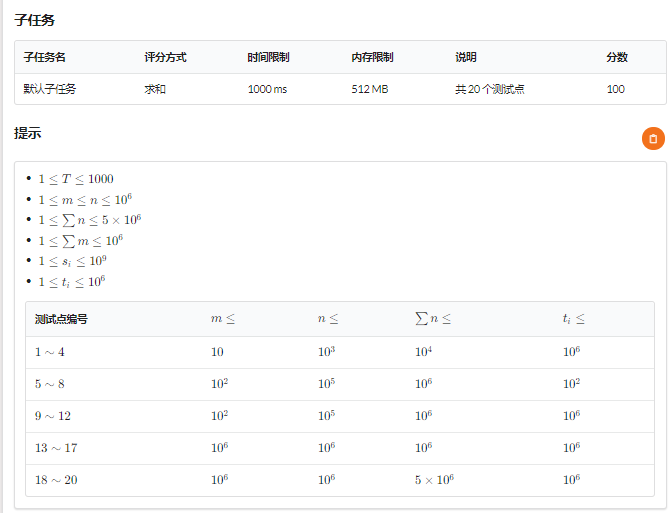Click the 5 ~ 8 test point row label
This screenshot has width=670, height=513.
tap(50, 384)
